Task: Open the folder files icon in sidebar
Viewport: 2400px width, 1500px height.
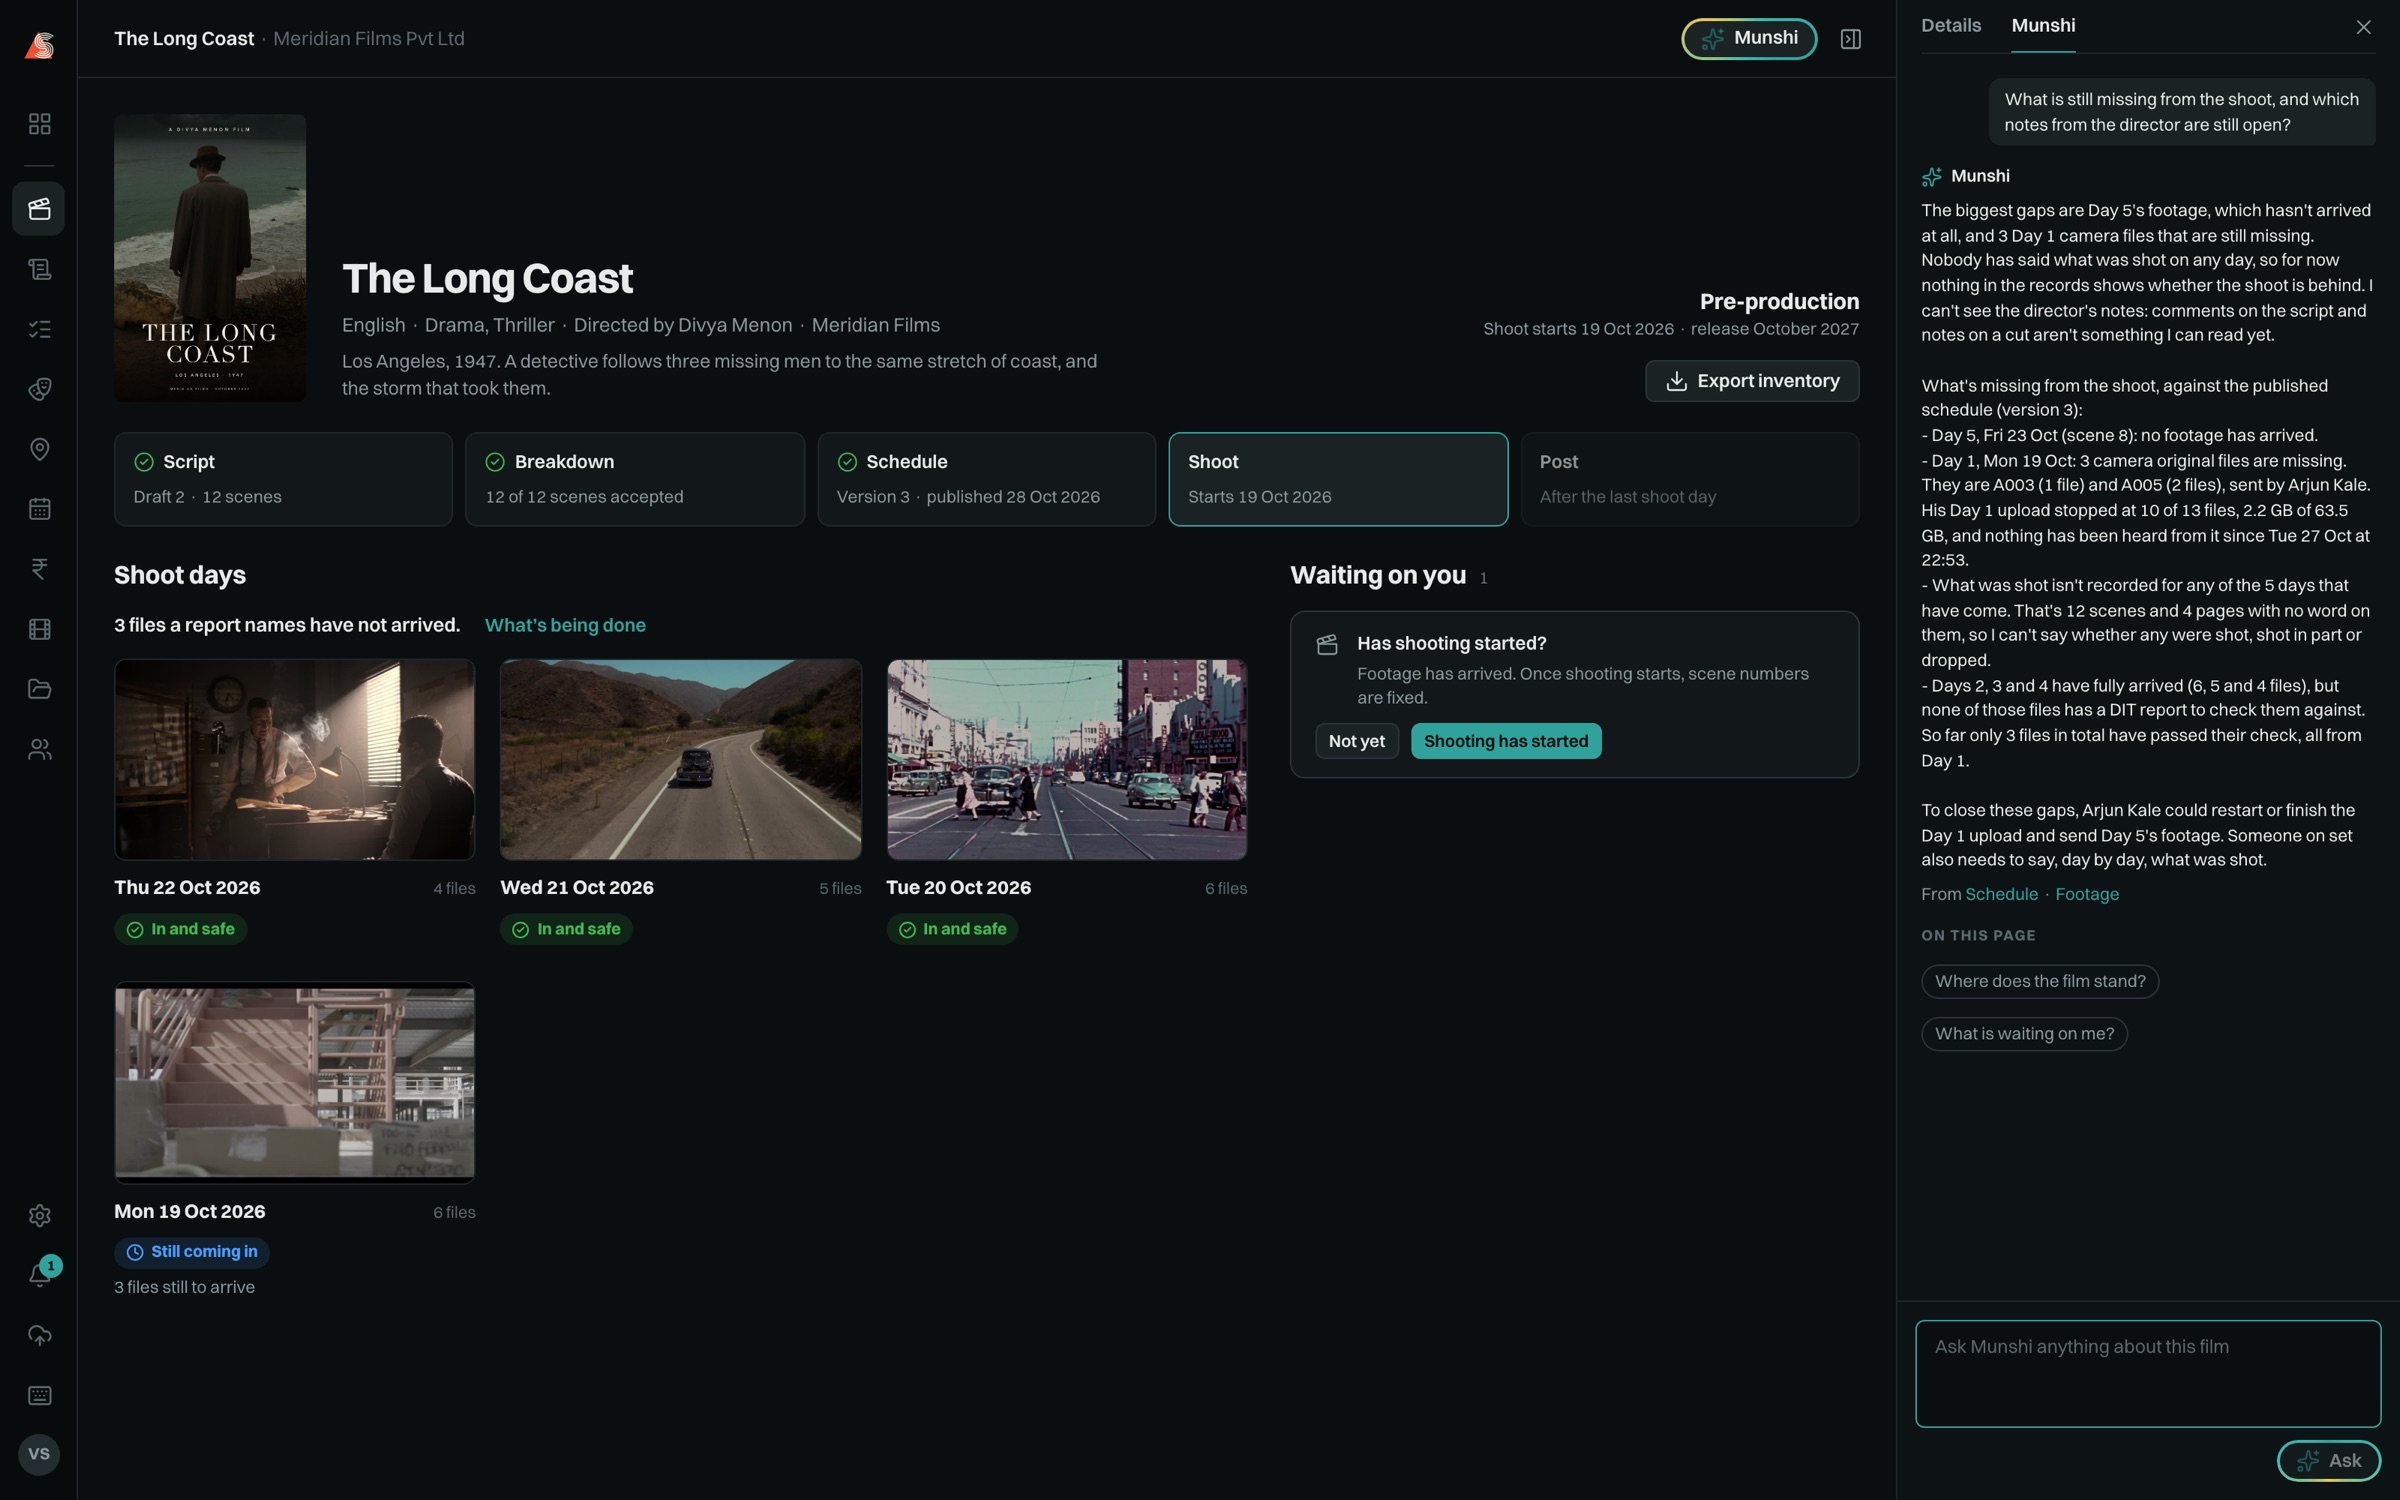Action: click(x=39, y=689)
